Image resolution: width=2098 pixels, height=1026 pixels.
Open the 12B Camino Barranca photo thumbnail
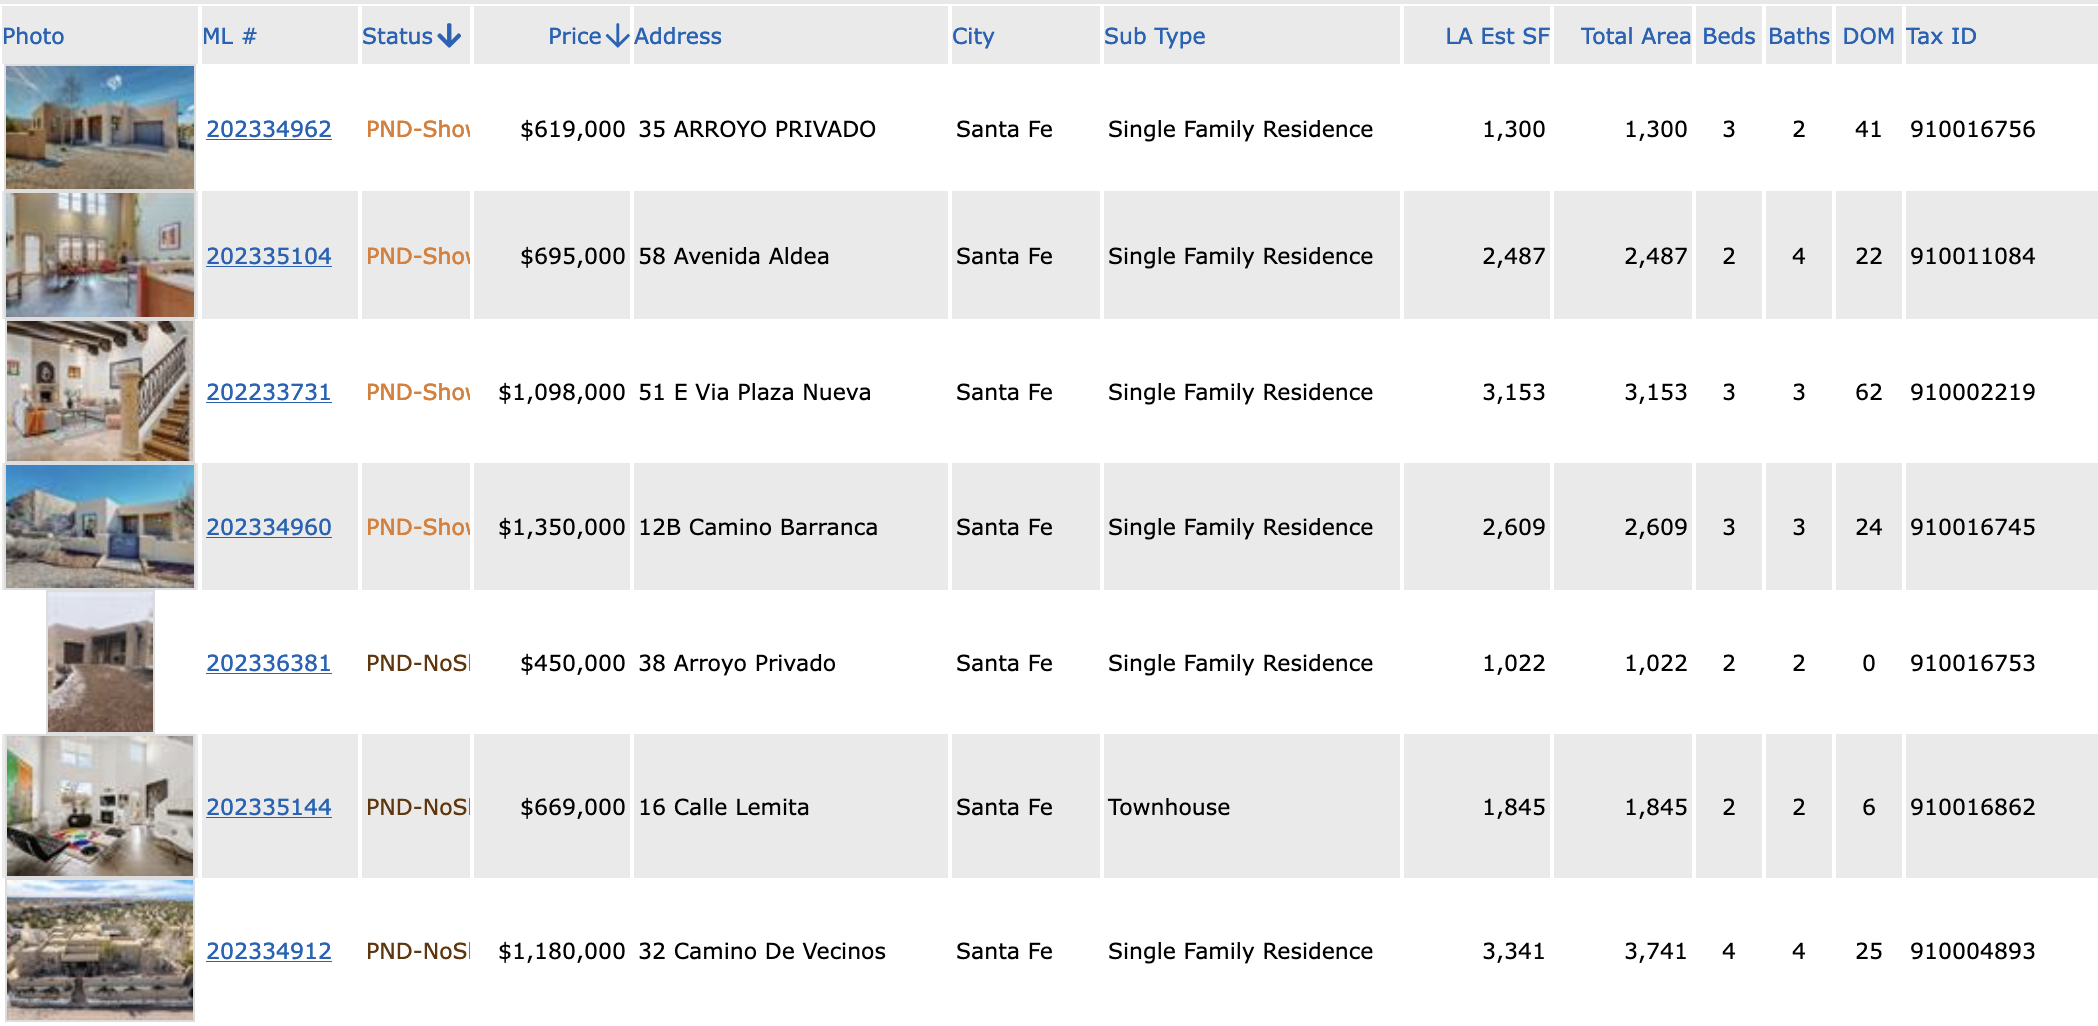(100, 526)
